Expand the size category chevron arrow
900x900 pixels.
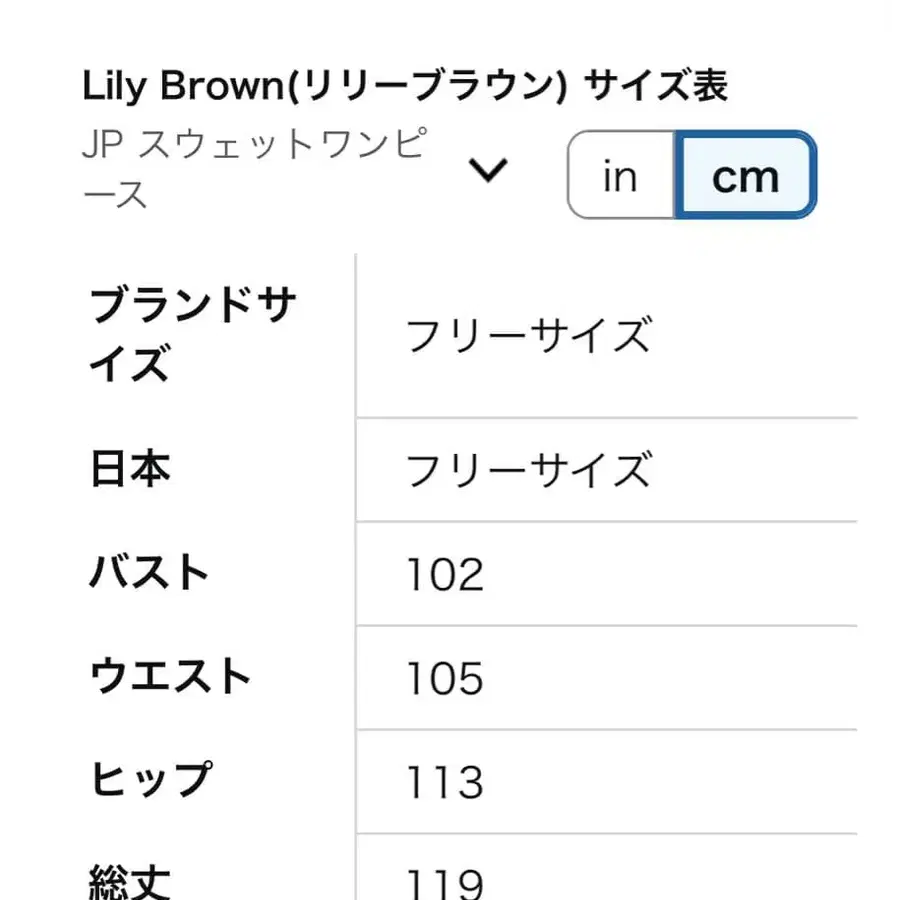489,171
